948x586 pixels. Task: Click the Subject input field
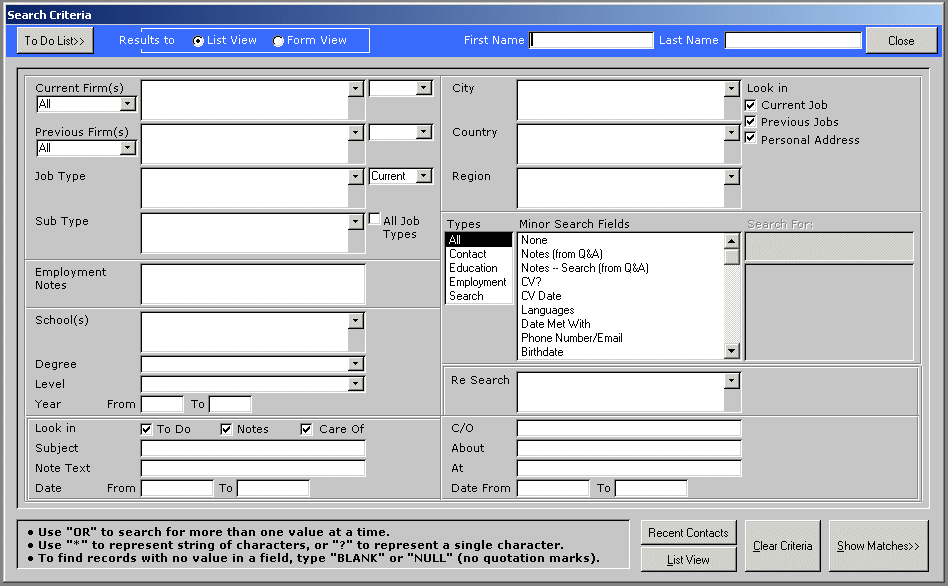[253, 448]
